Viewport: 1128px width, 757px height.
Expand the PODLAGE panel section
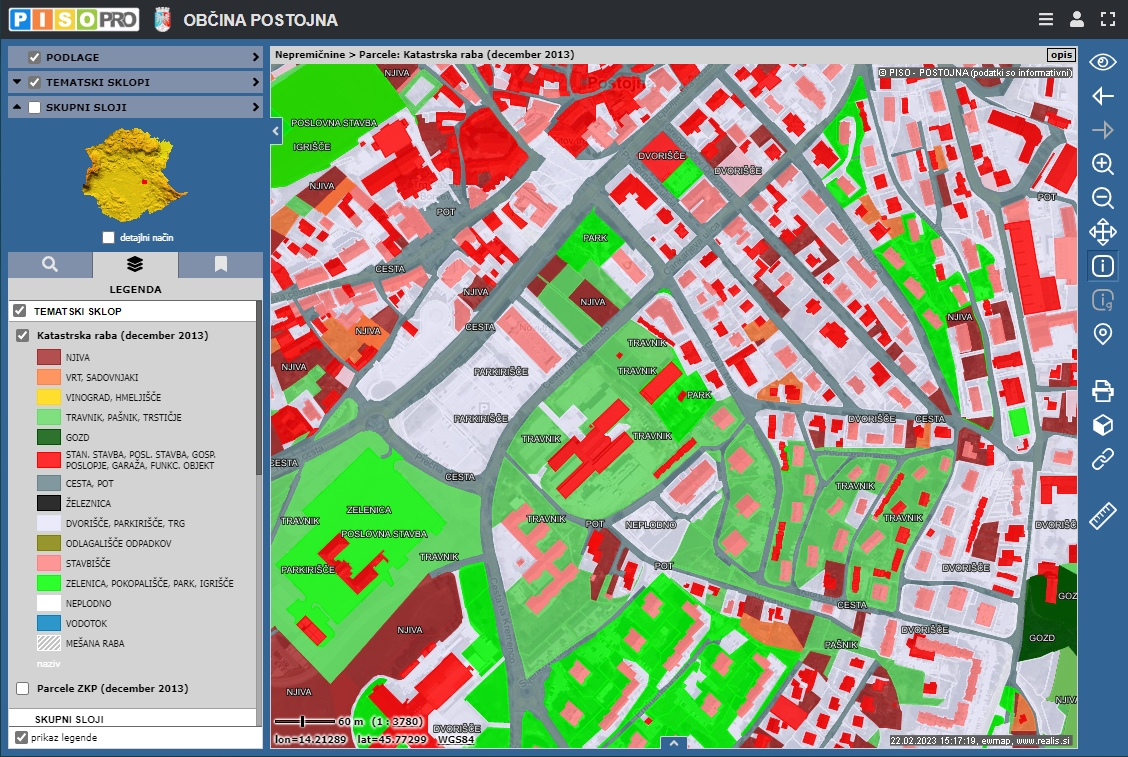[256, 58]
